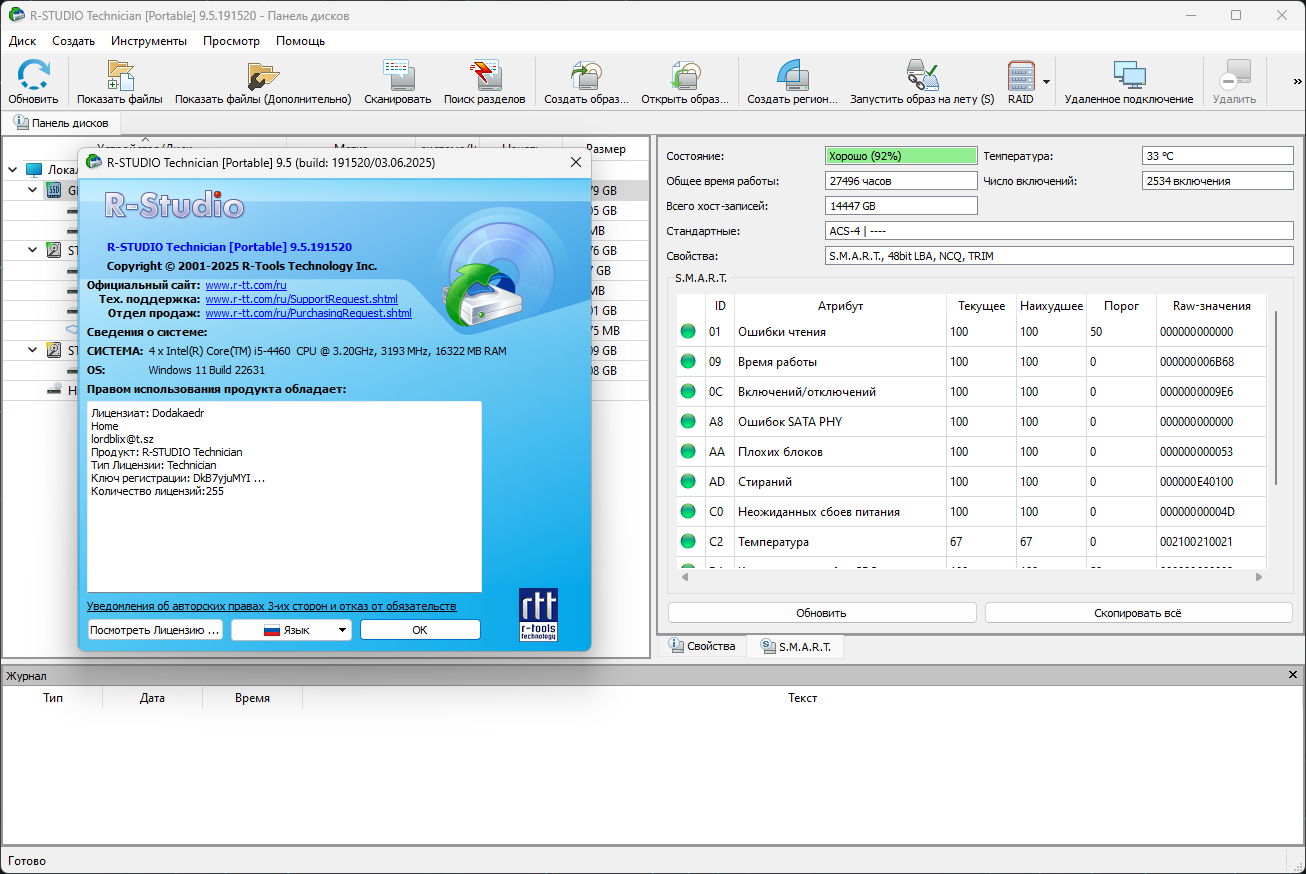This screenshot has width=1306, height=874.
Task: Click the Обновить refresh toolbar icon
Action: coord(33,77)
